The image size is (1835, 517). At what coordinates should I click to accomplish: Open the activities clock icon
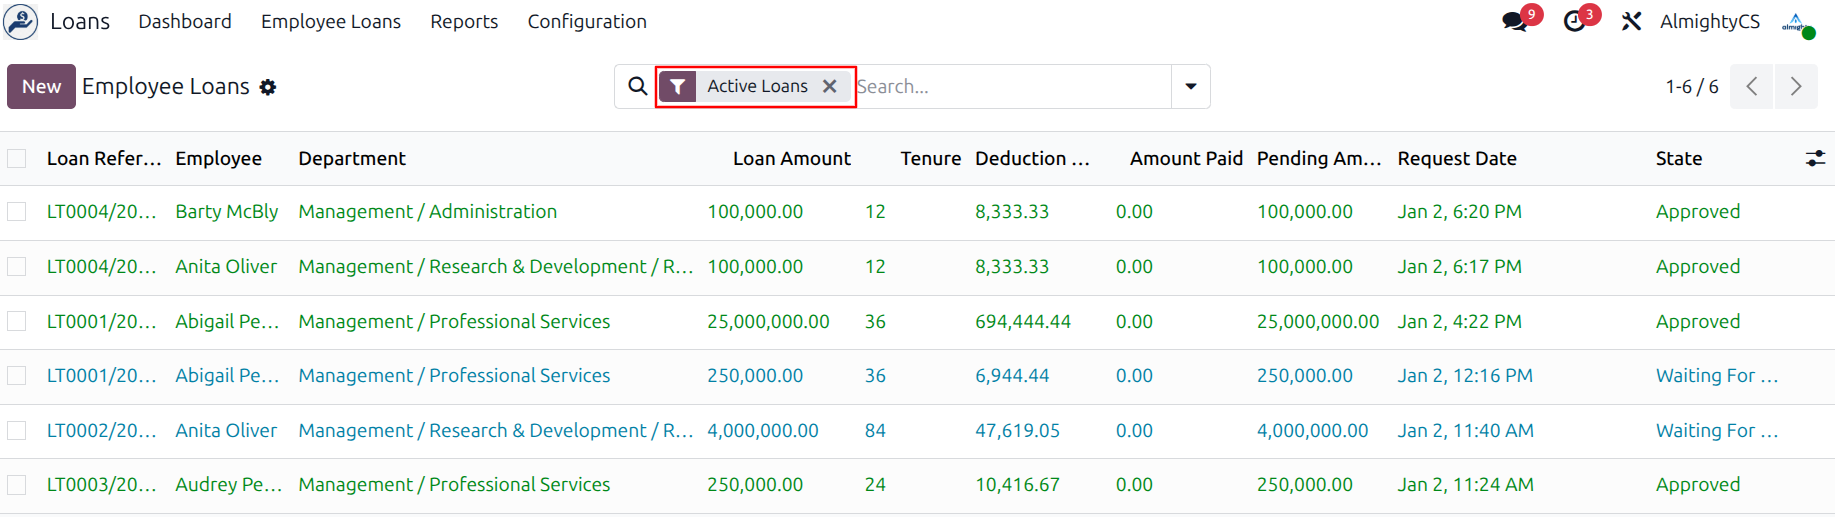[1575, 22]
